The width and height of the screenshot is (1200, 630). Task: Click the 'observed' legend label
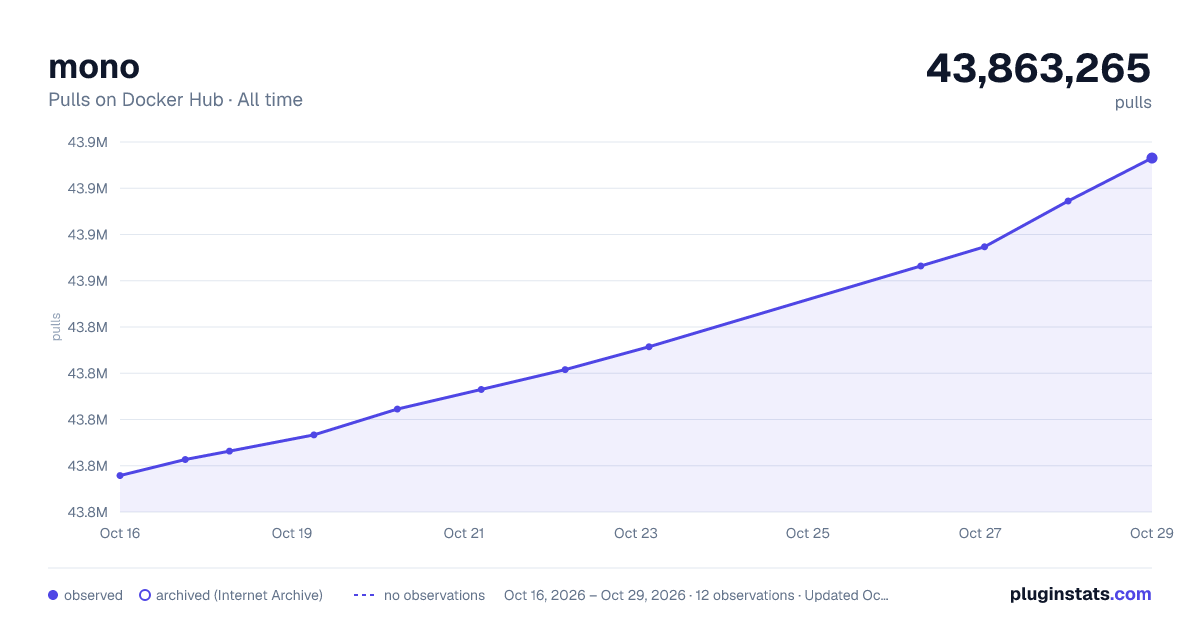pyautogui.click(x=93, y=595)
